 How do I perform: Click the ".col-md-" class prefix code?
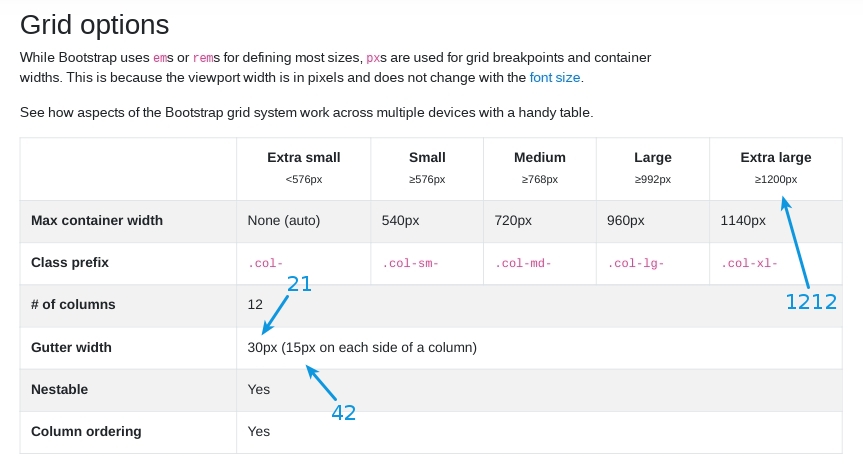click(x=523, y=264)
